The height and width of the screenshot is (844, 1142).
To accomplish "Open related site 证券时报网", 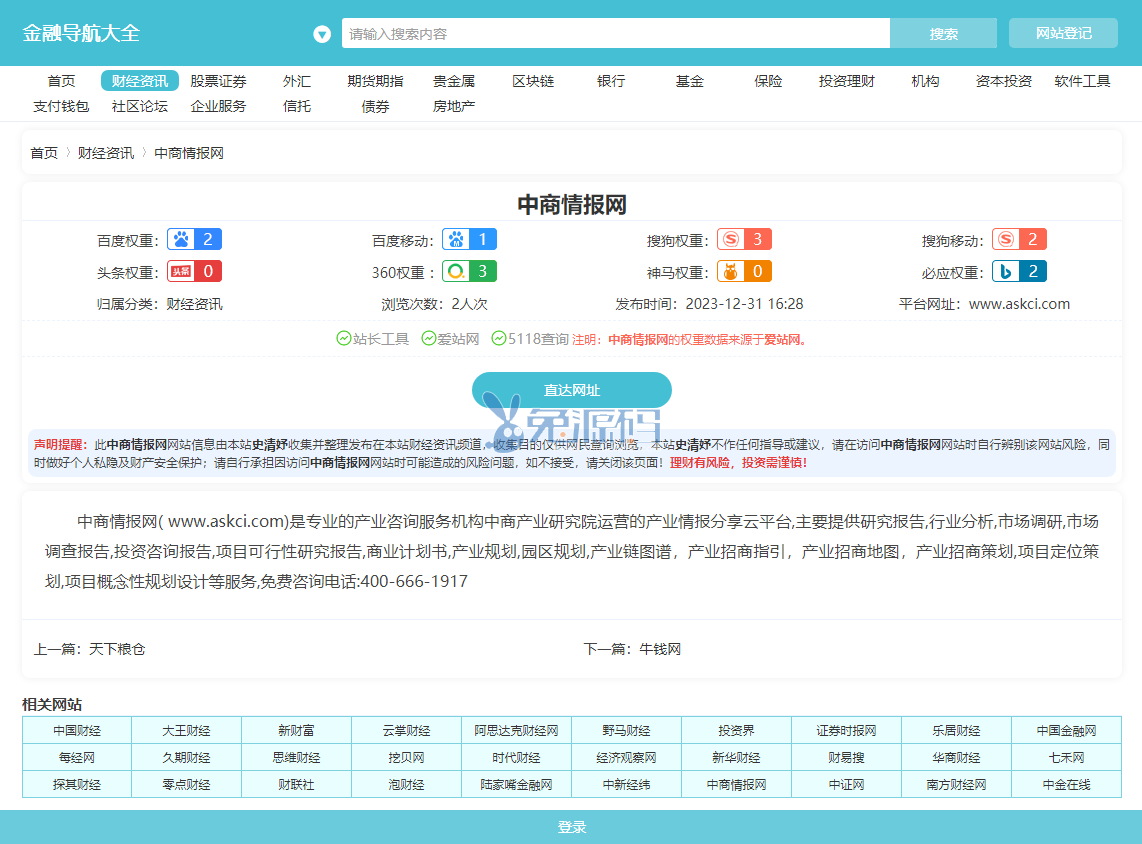I will (846, 730).
